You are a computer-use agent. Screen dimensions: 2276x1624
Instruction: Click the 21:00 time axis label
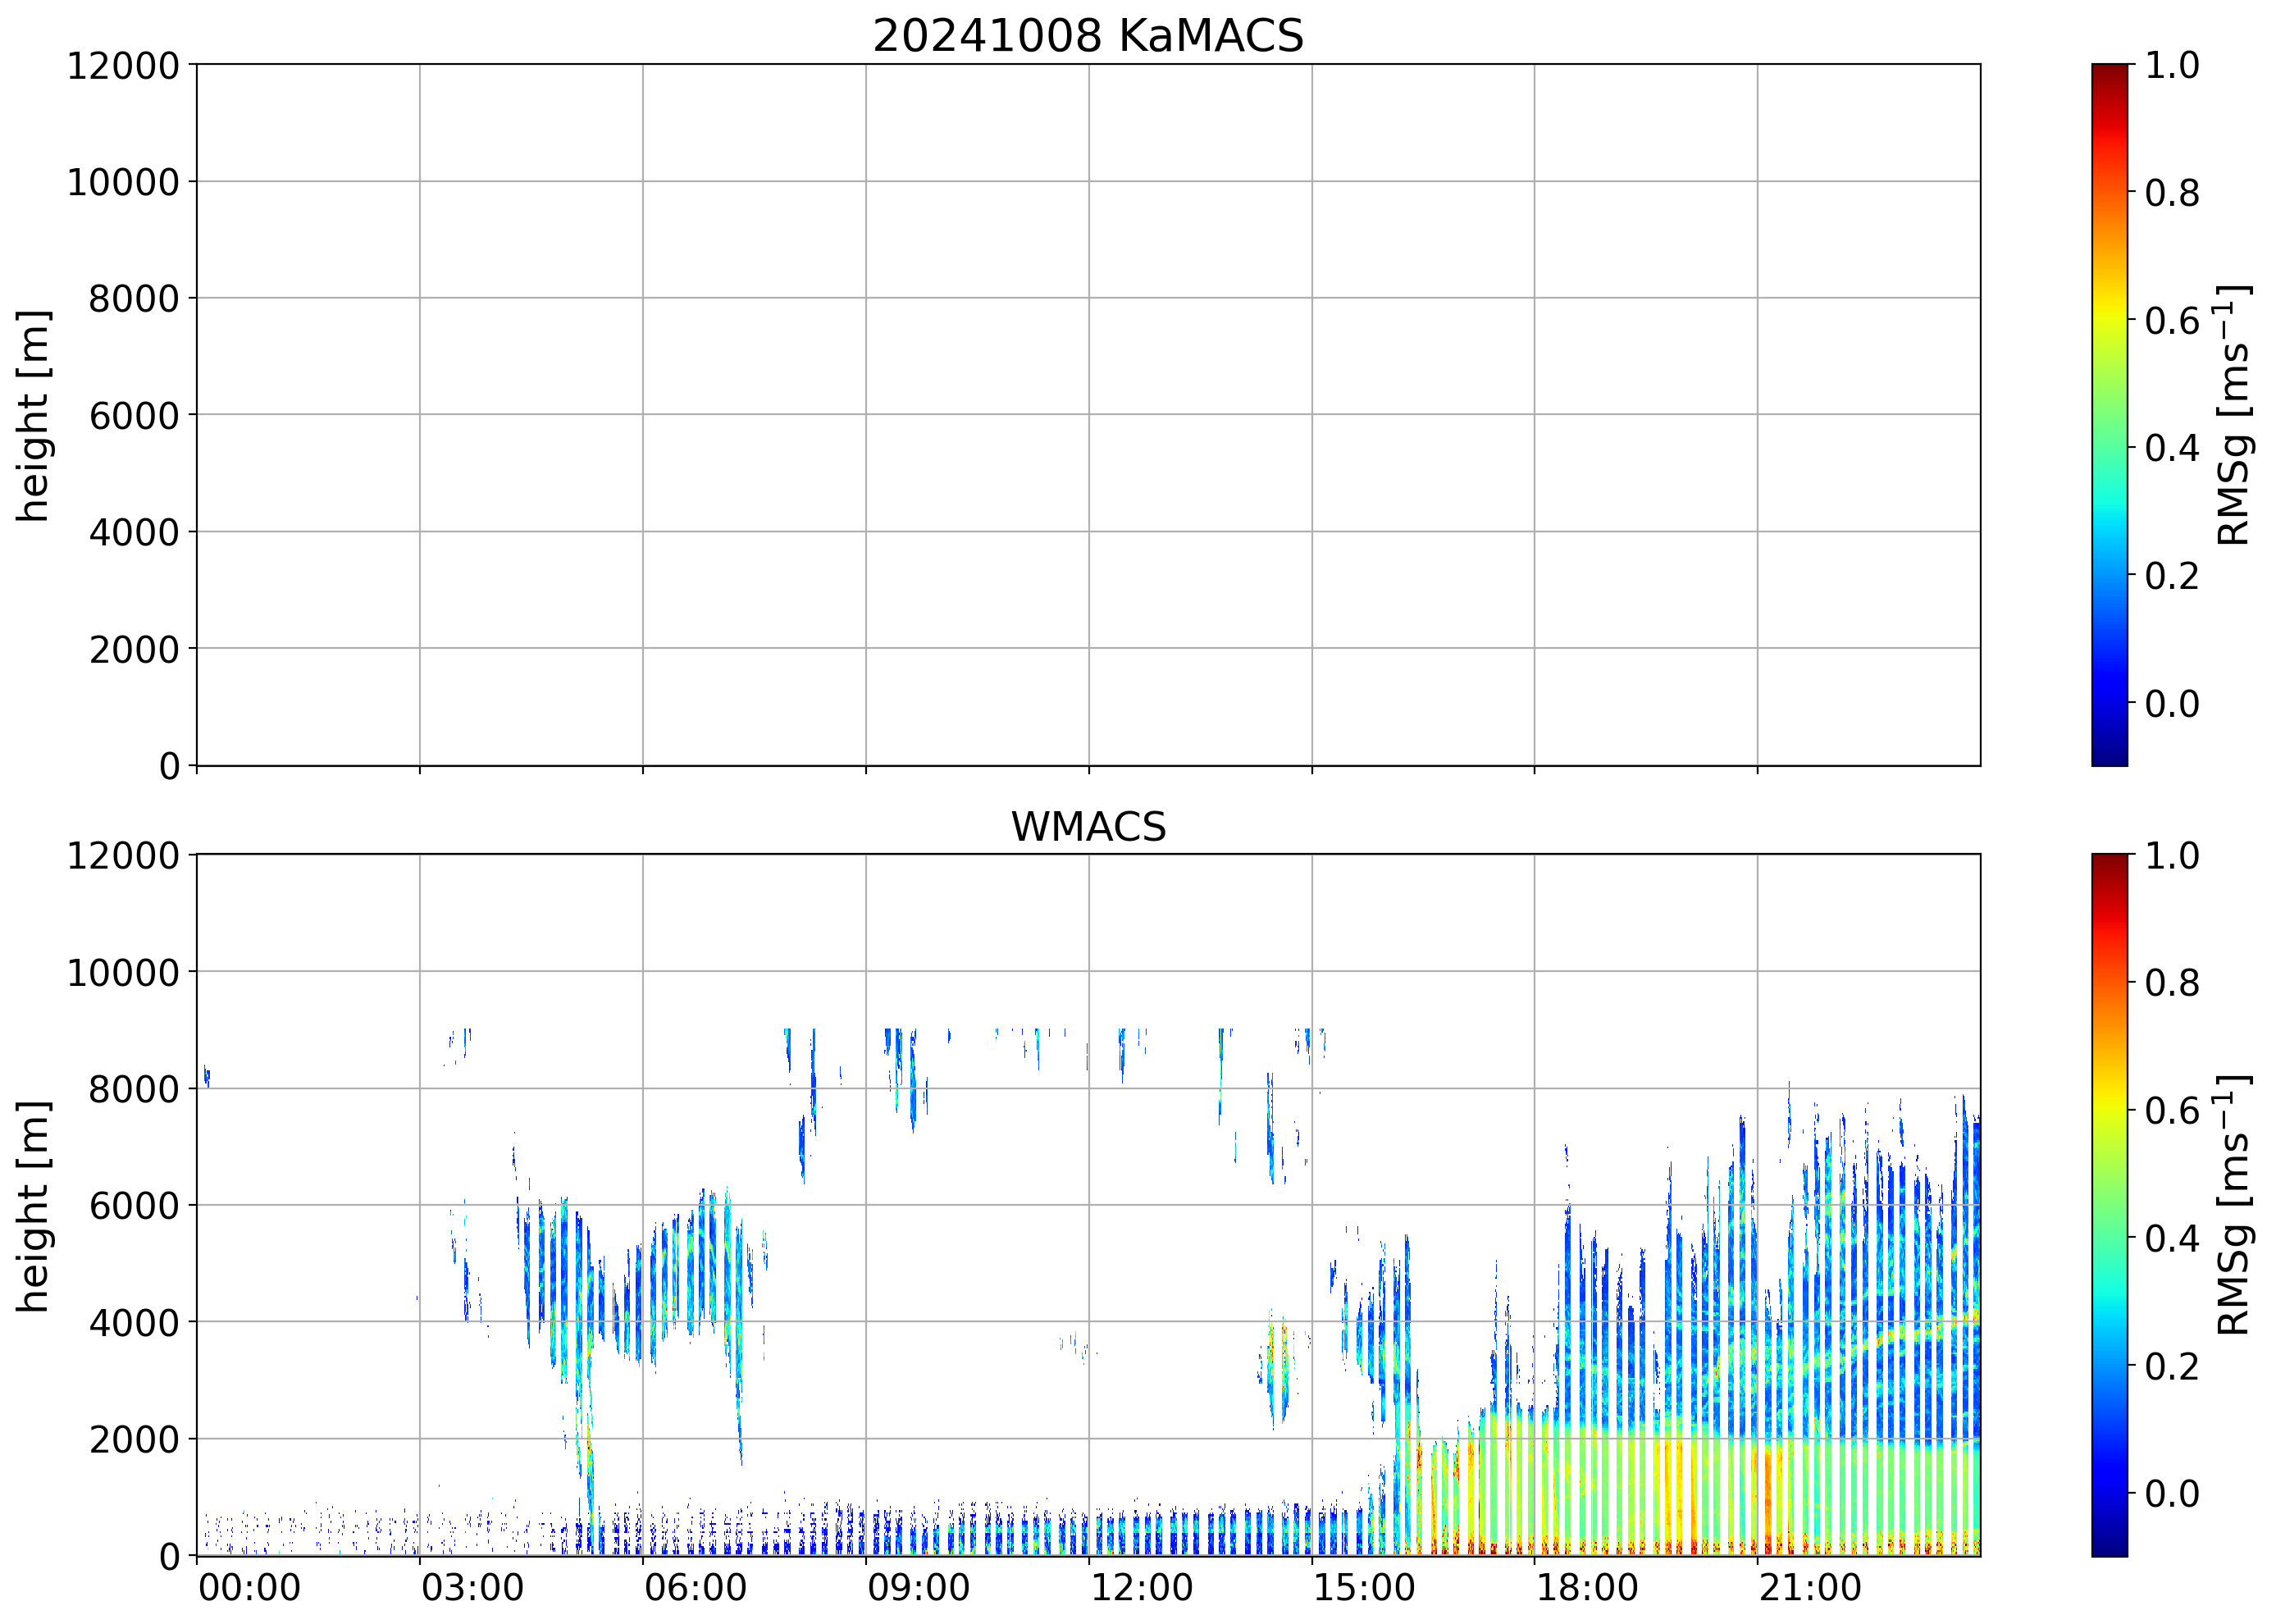[1810, 1587]
